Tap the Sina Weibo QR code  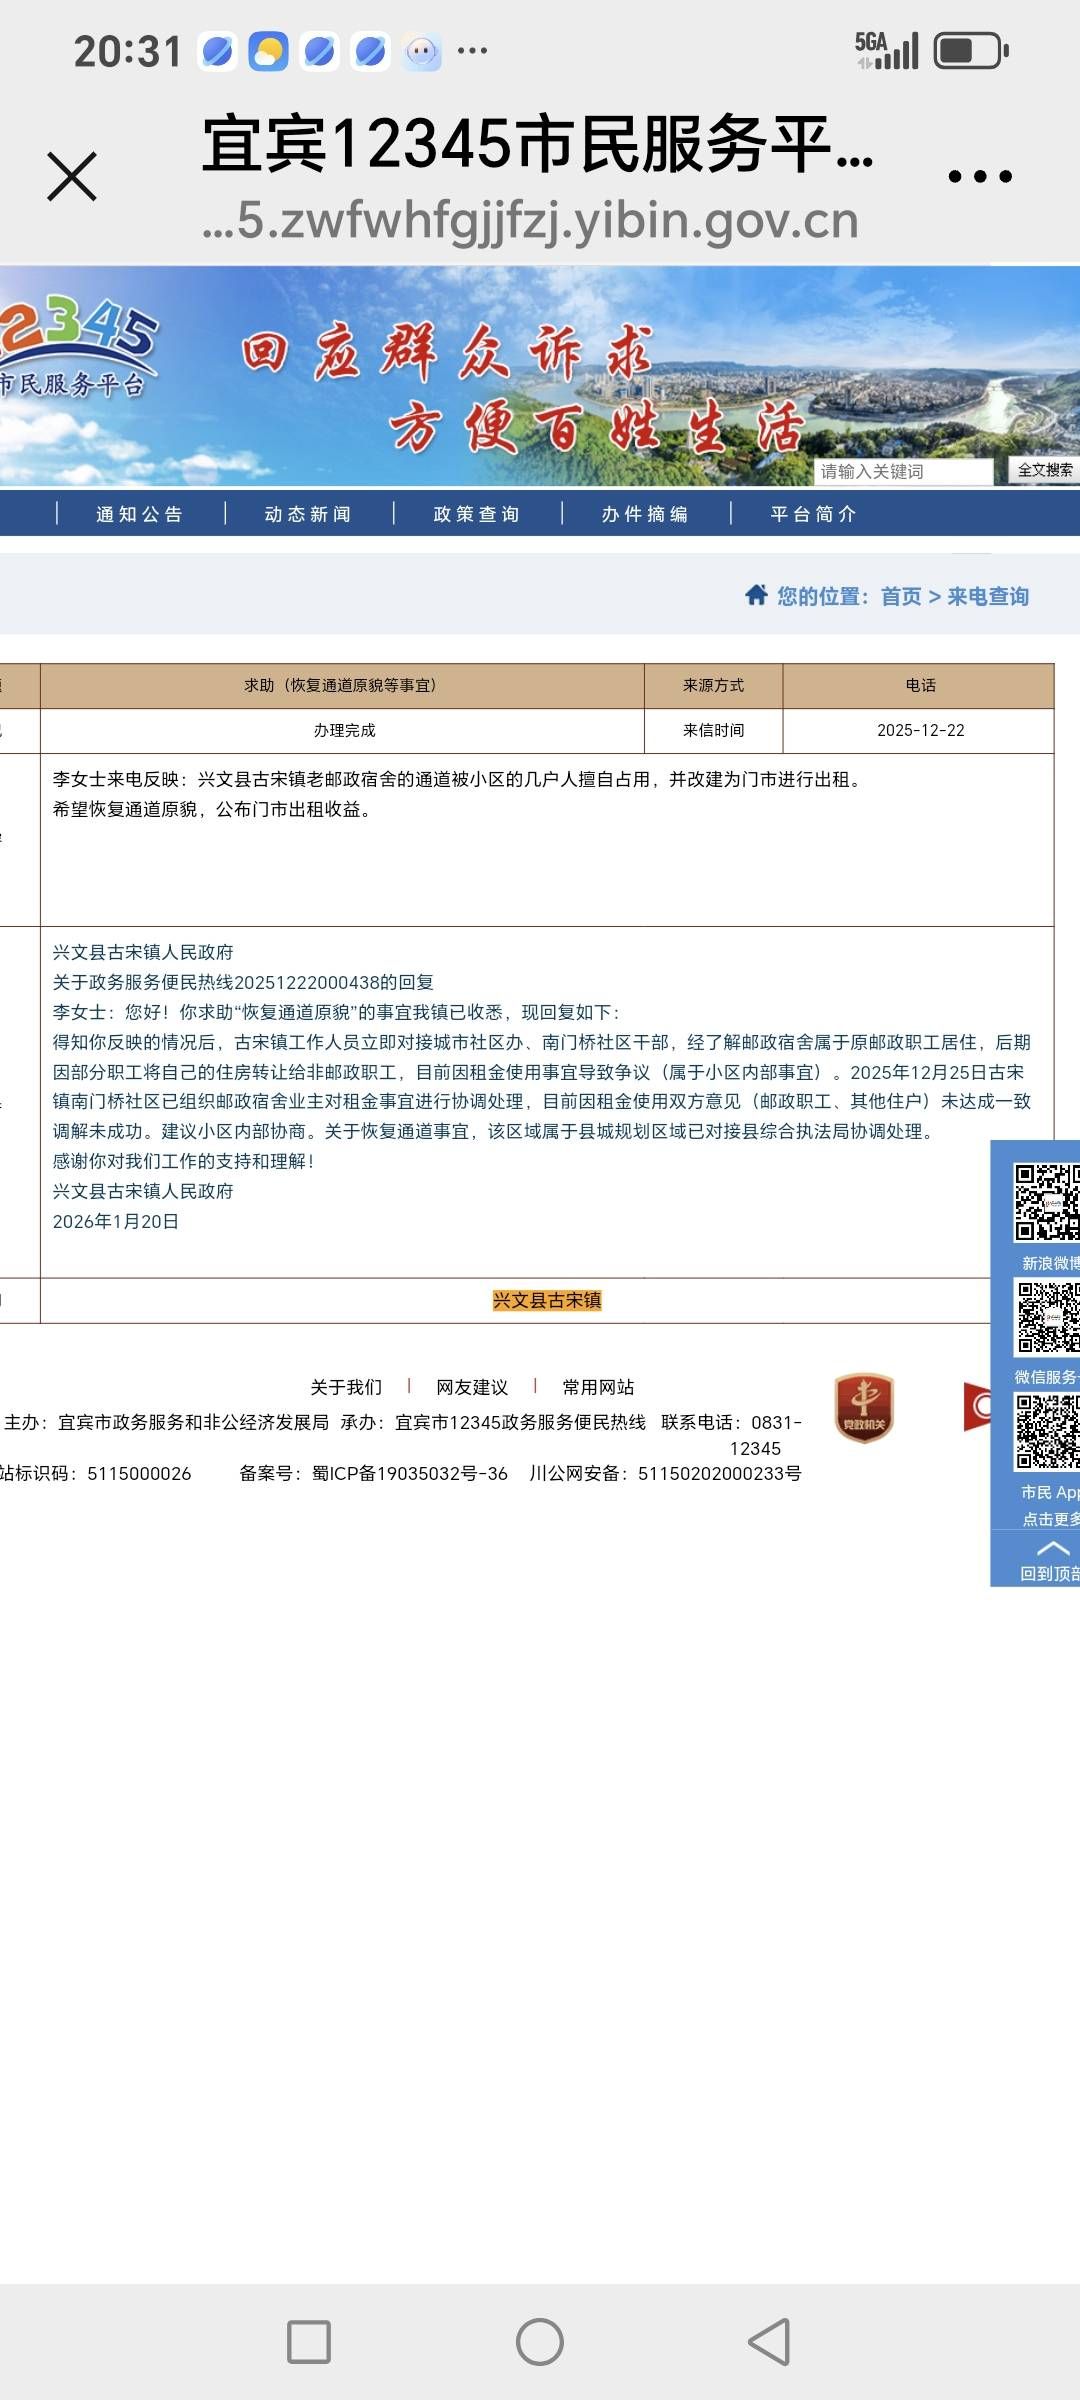1046,1203
